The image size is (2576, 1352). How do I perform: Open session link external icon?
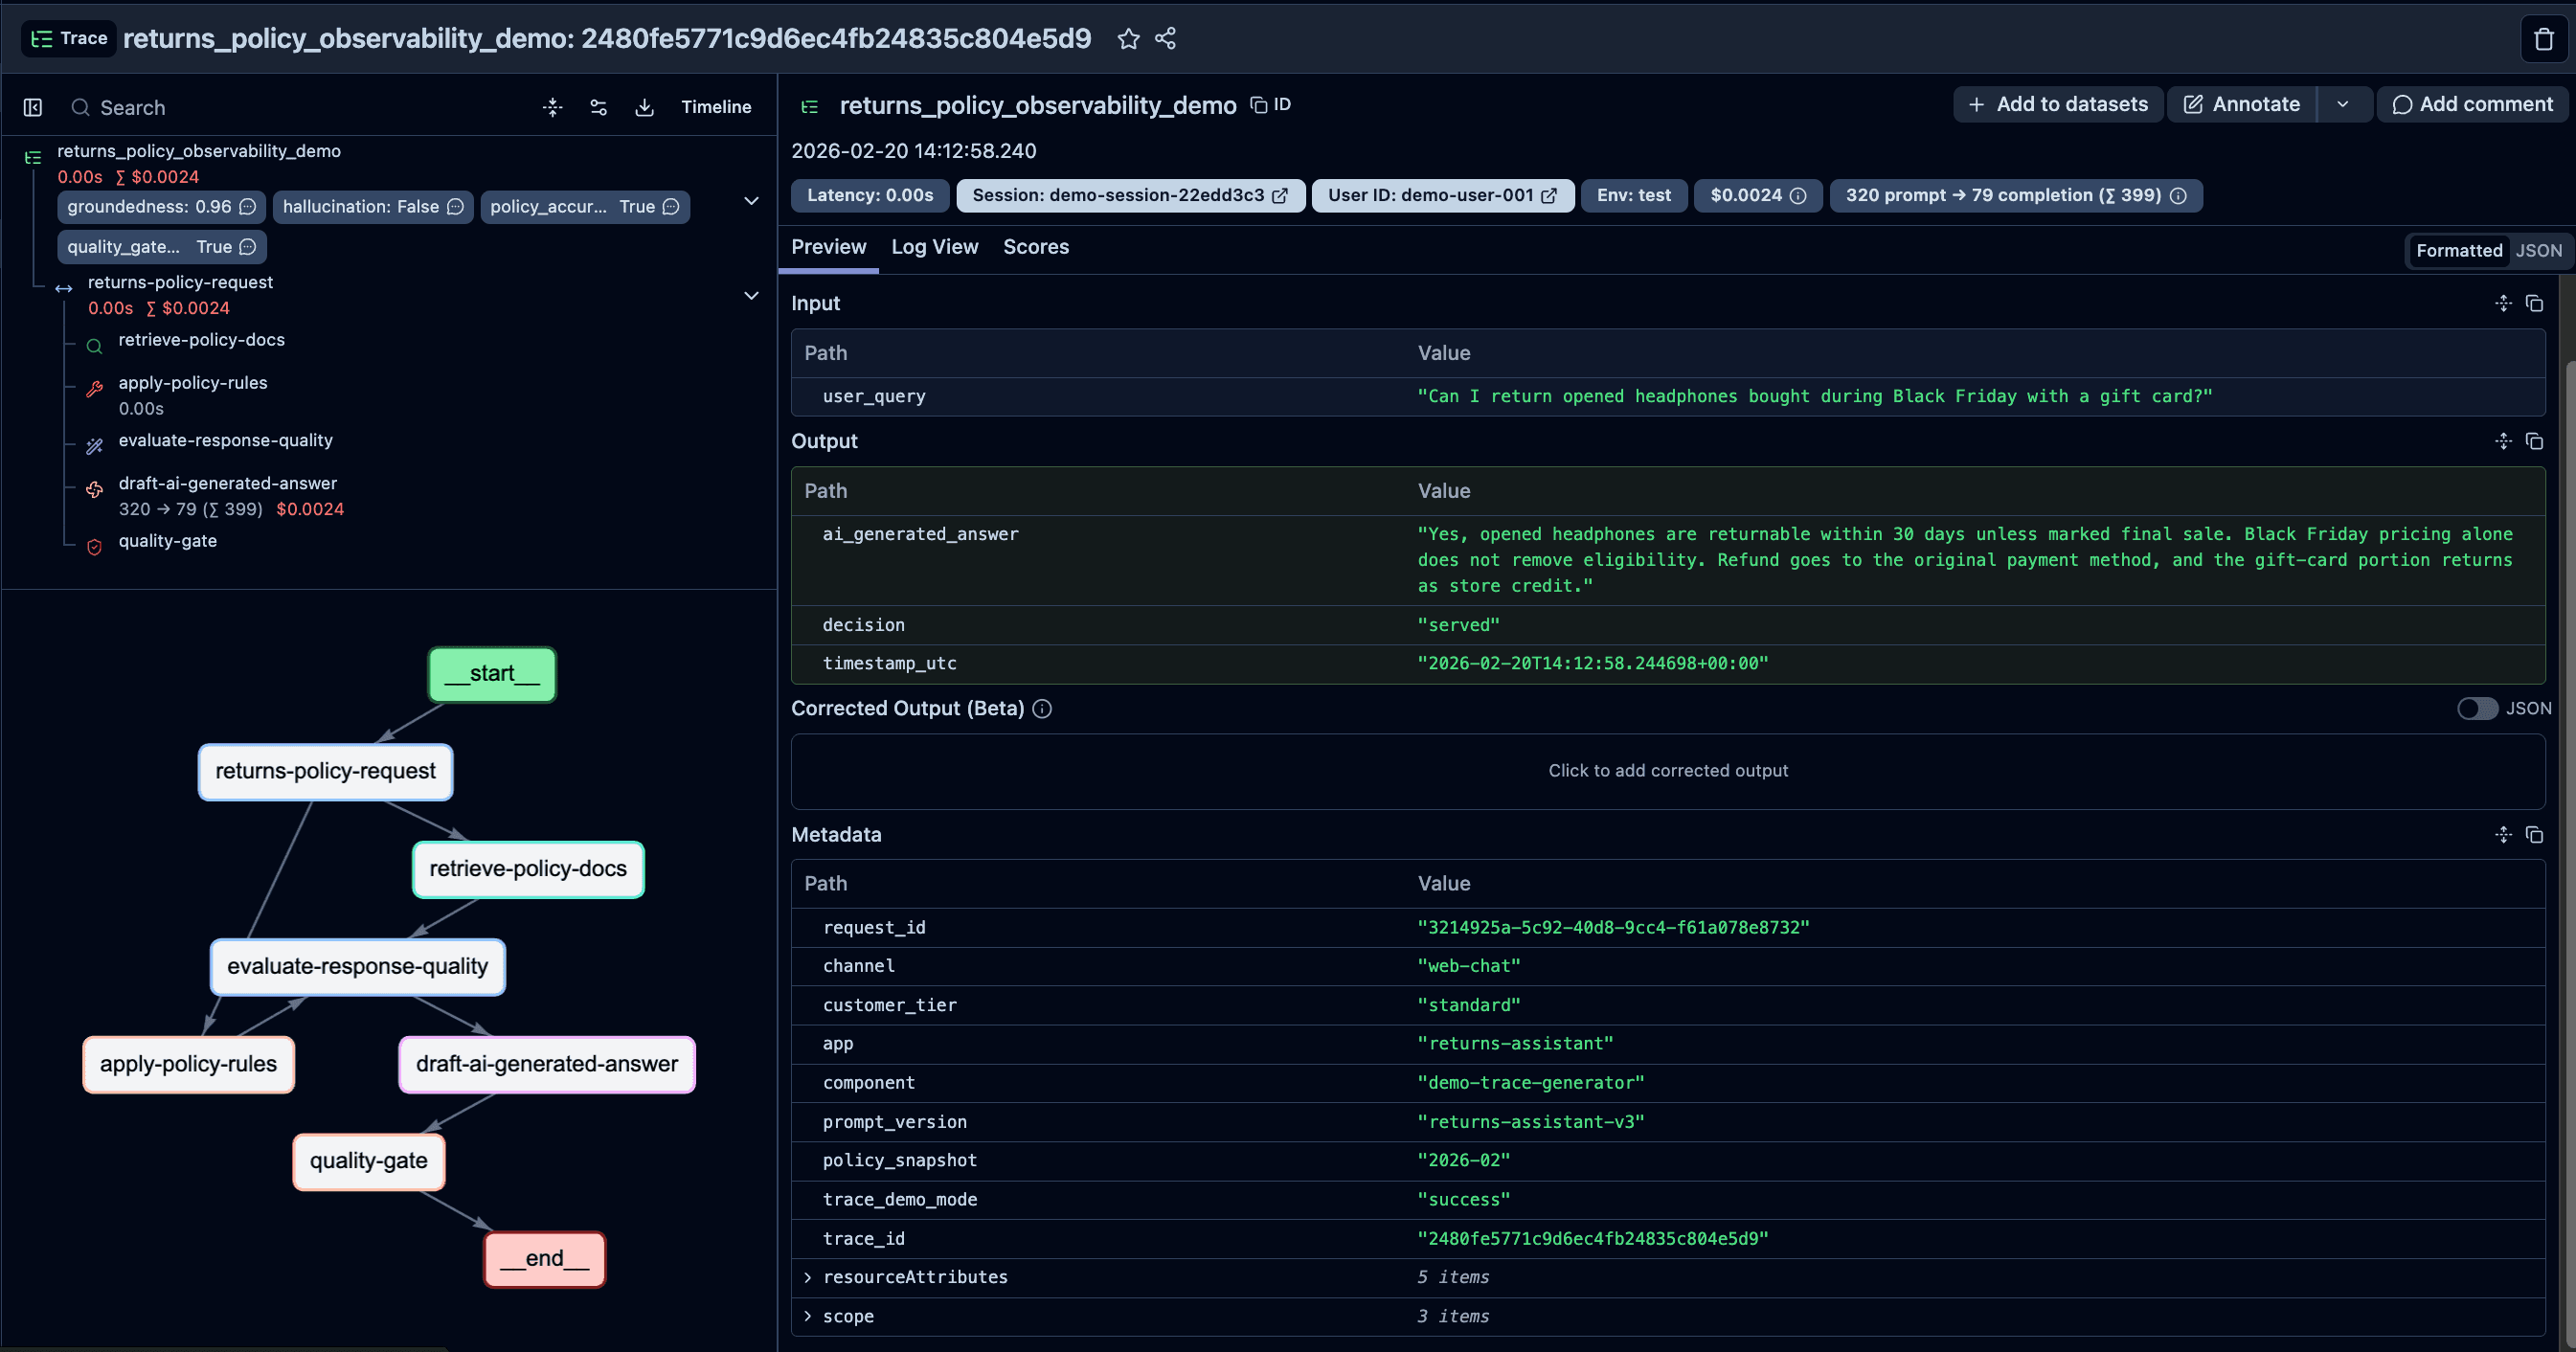tap(1280, 196)
